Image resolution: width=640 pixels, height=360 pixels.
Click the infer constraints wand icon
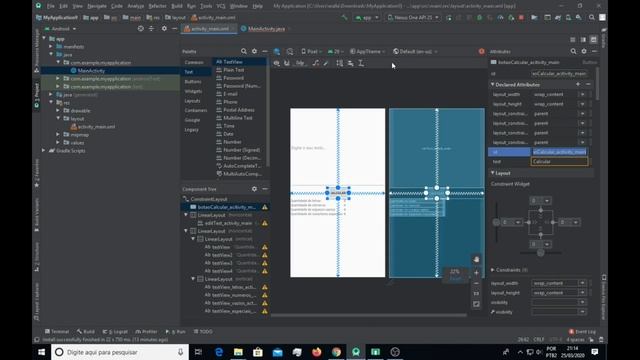coord(326,63)
